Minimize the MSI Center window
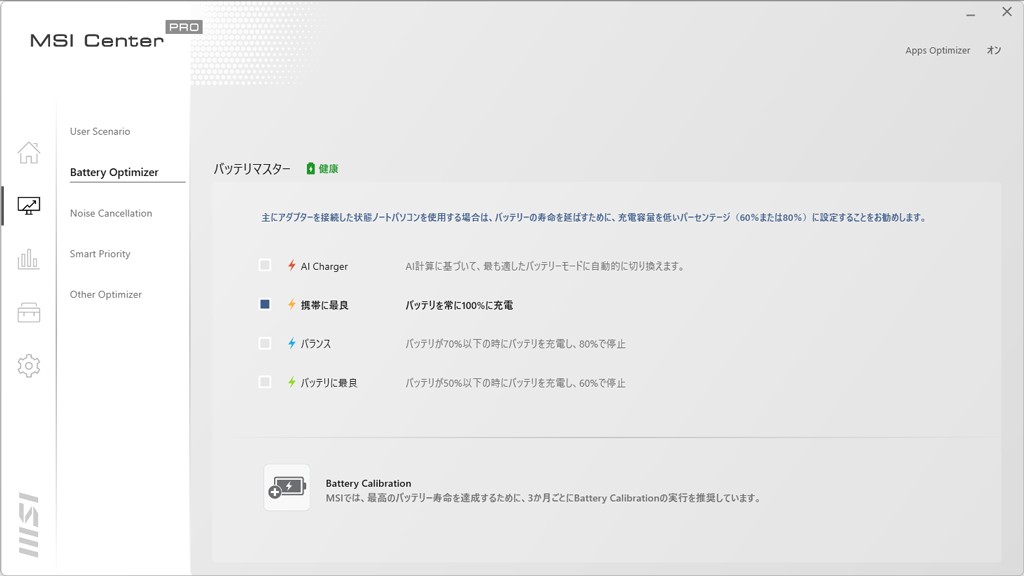 970,13
